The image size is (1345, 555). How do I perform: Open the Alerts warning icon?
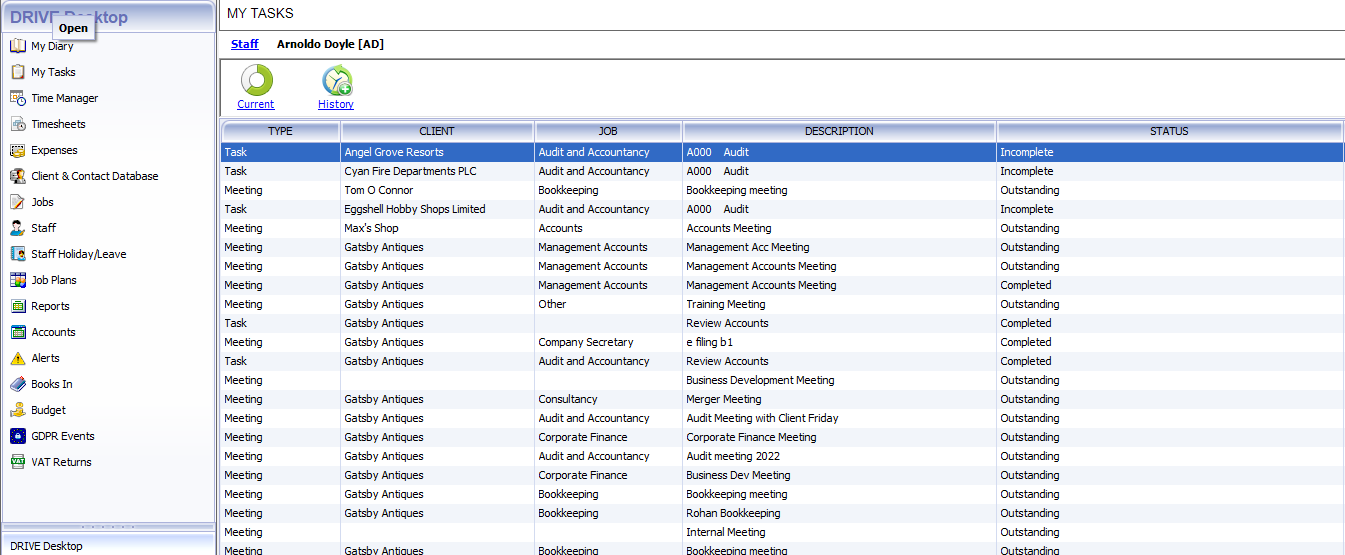(17, 358)
